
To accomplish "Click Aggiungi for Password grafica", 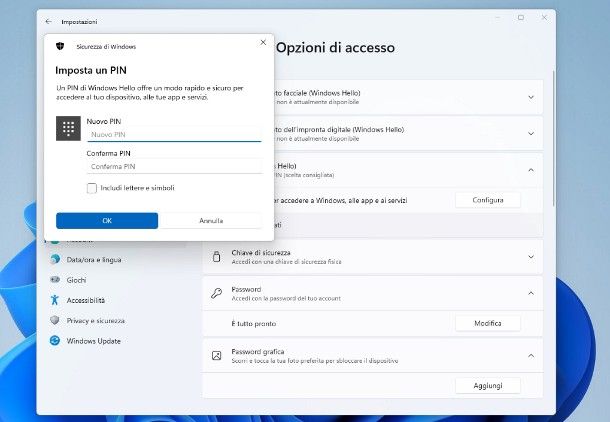I will point(488,385).
